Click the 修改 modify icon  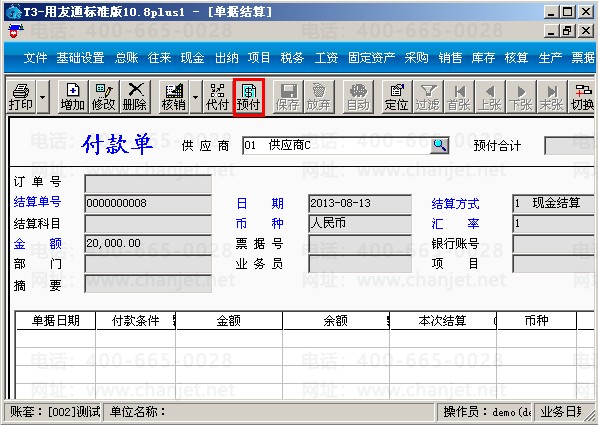[104, 97]
